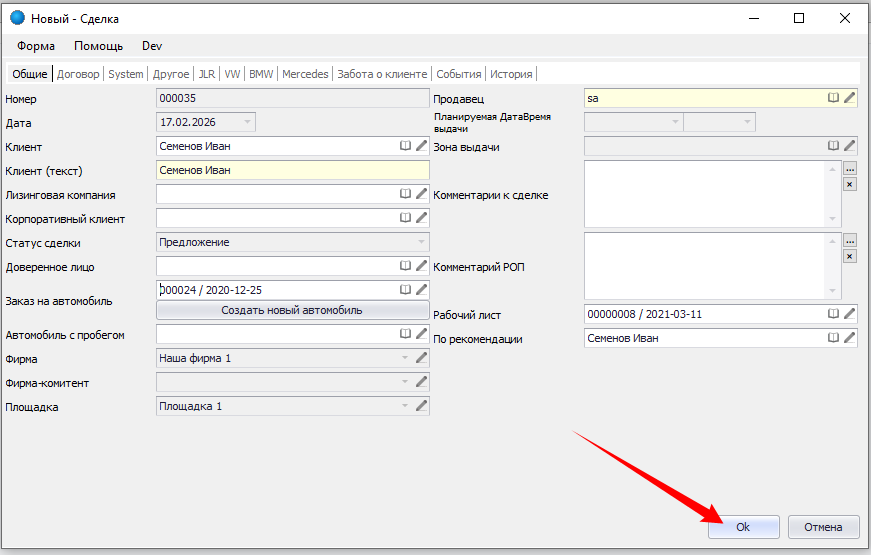Screen dimensions: 871x555
Task: Expand the Дата date picker dropdown
Action: 247,122
